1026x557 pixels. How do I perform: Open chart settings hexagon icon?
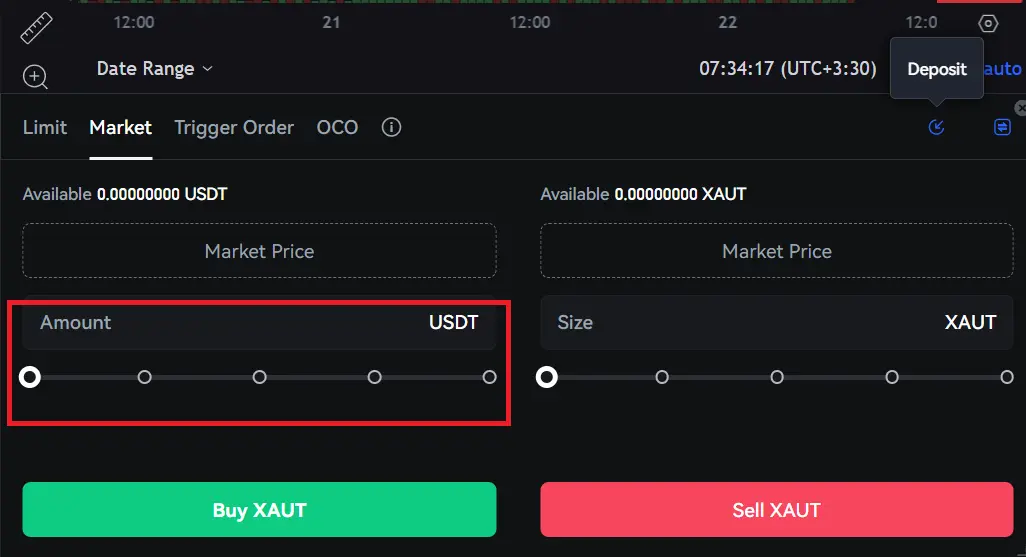[x=988, y=23]
